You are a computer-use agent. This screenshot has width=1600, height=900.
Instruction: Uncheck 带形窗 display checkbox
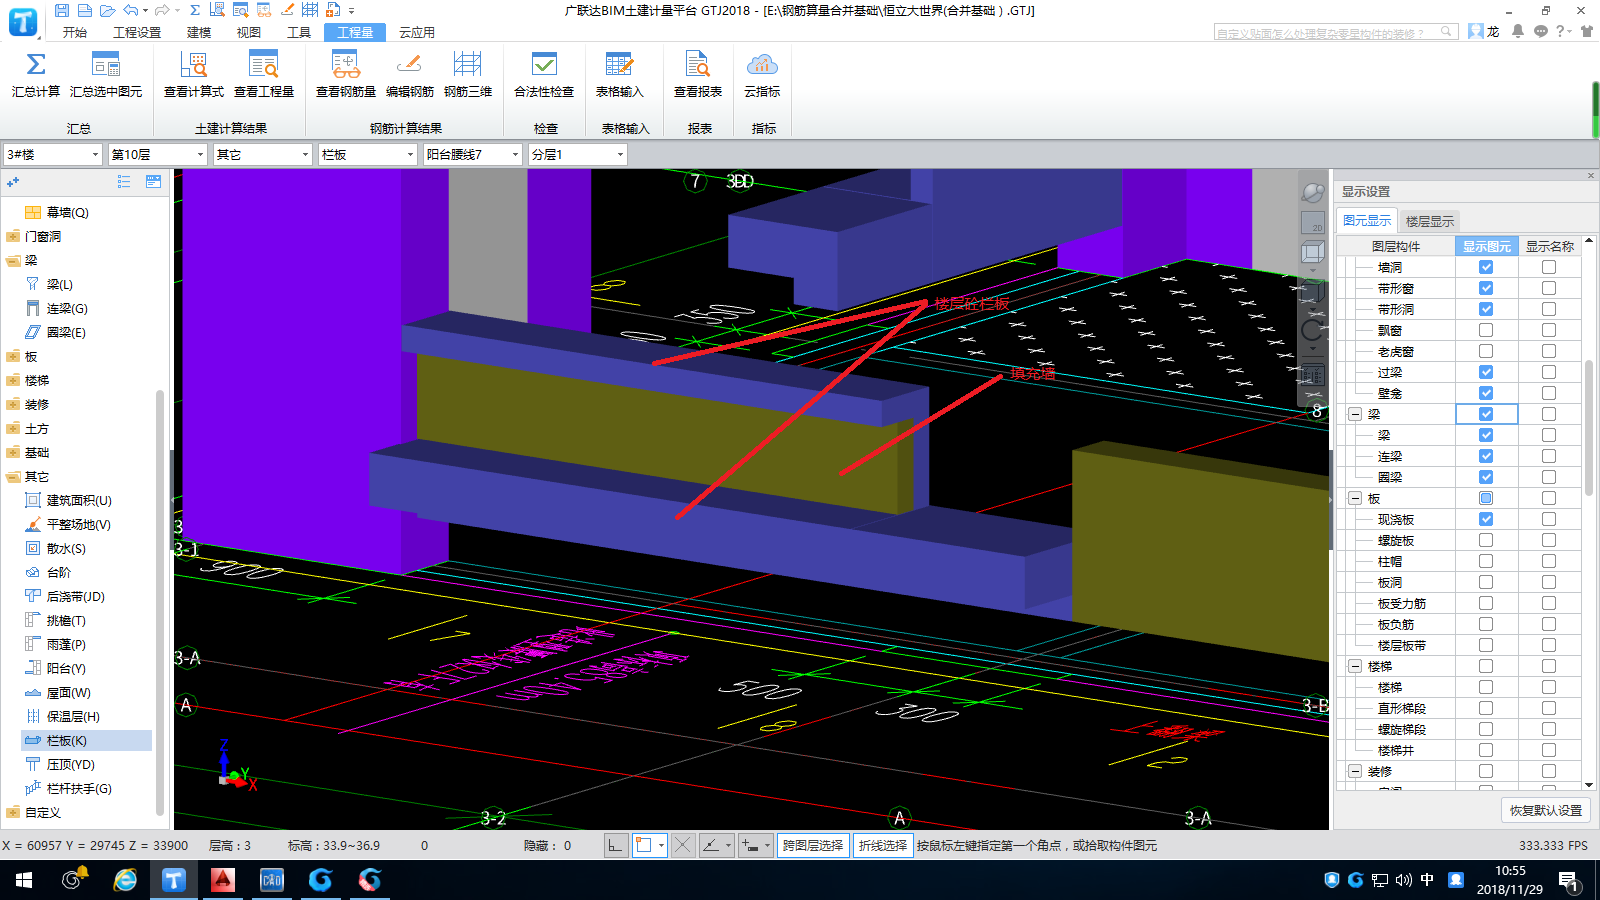1486,288
